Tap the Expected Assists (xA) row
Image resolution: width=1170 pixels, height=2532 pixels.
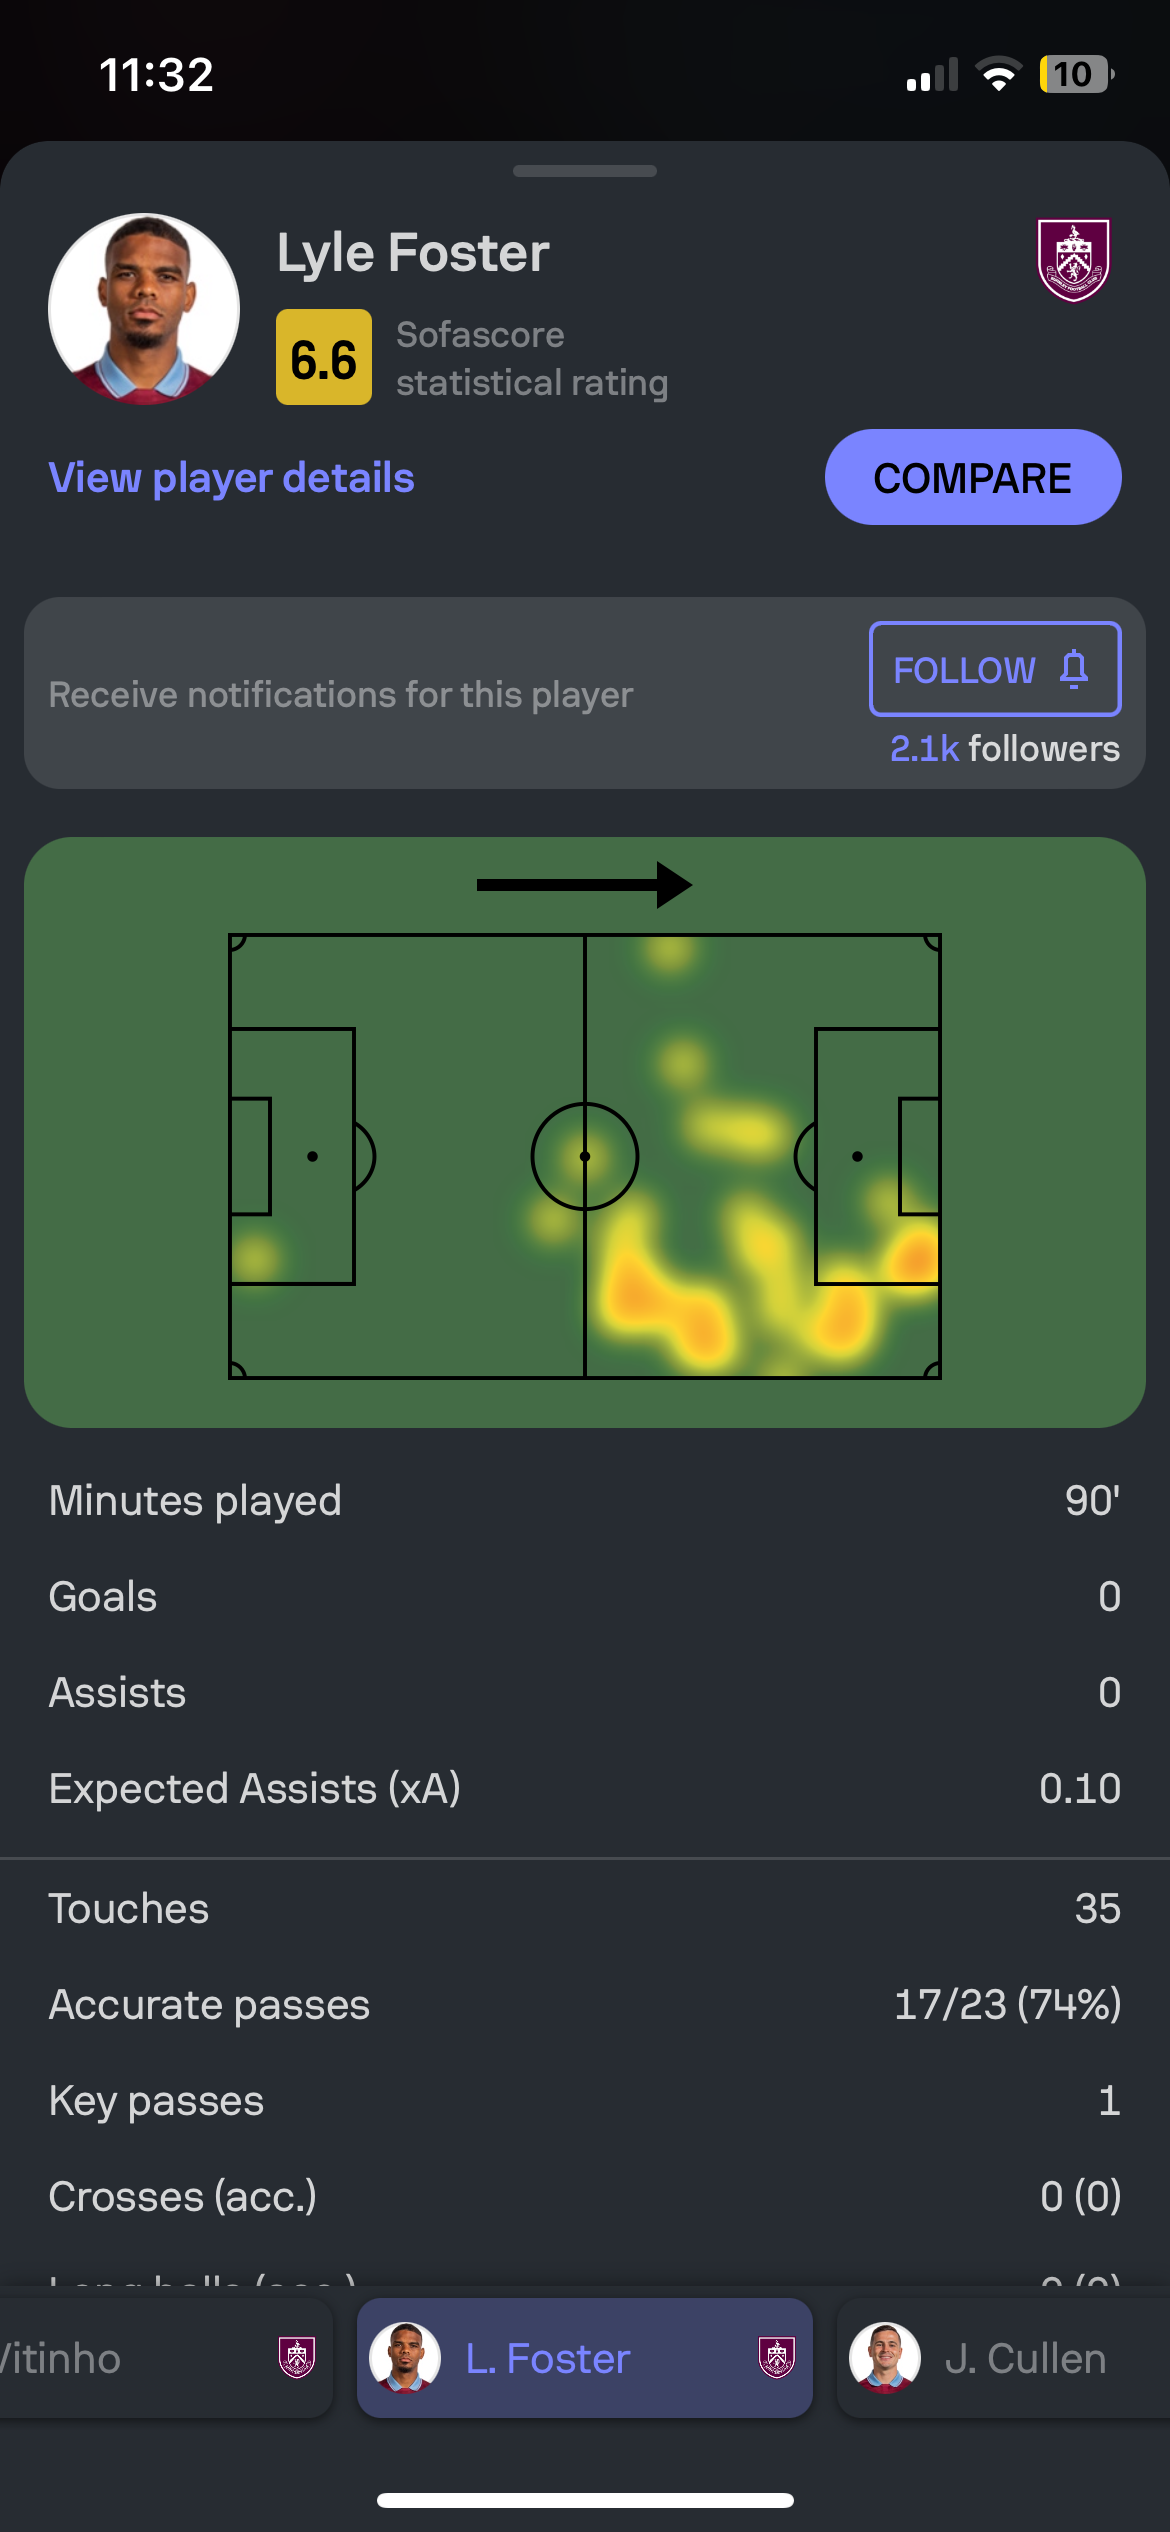585,1789
